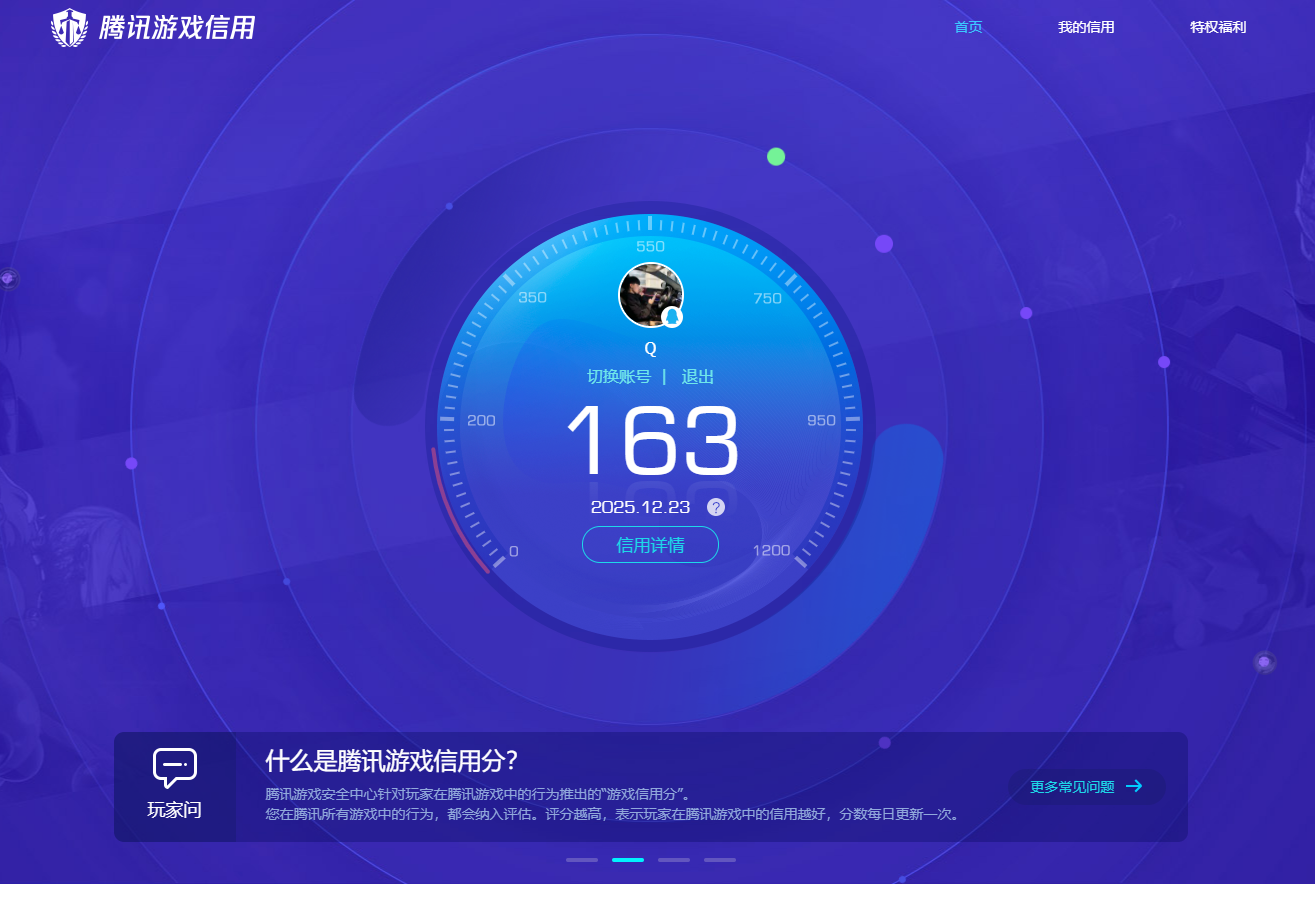
Task: Click the 切换账号 link
Action: click(617, 377)
